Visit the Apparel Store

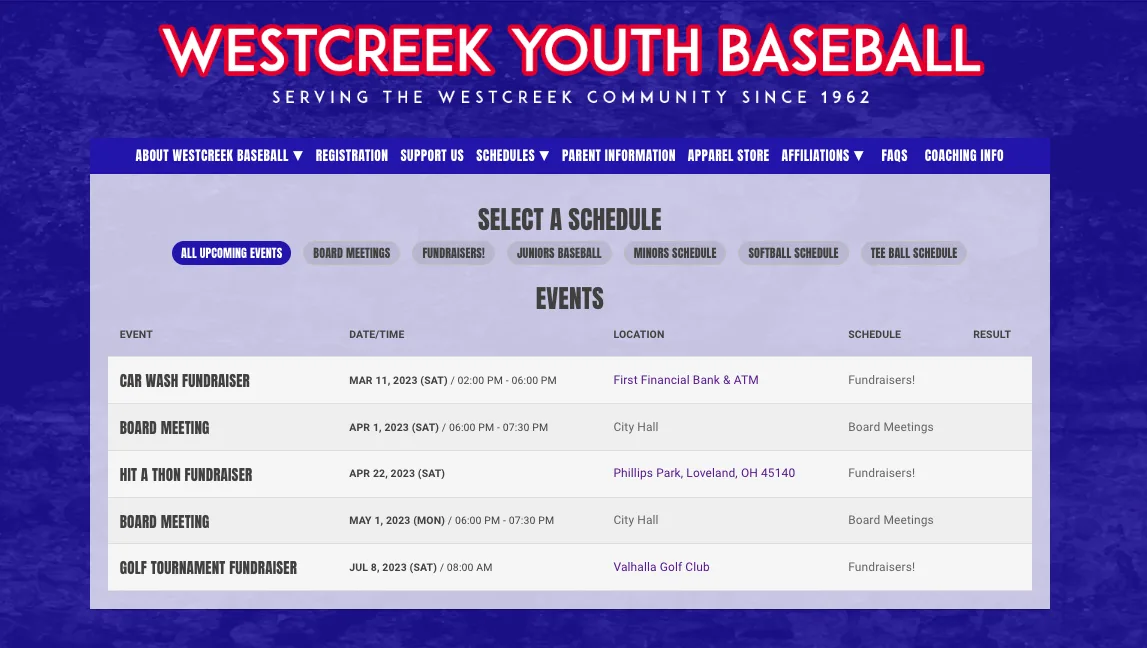pos(728,155)
